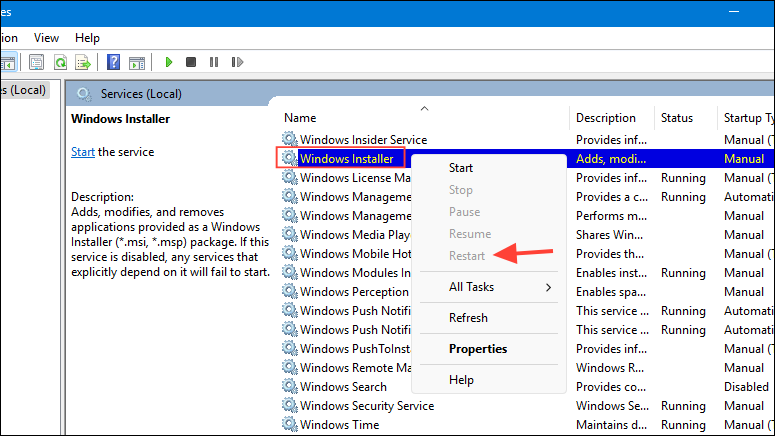This screenshot has width=775, height=436.
Task: Open Help via the blue question mark icon
Action: [113, 62]
